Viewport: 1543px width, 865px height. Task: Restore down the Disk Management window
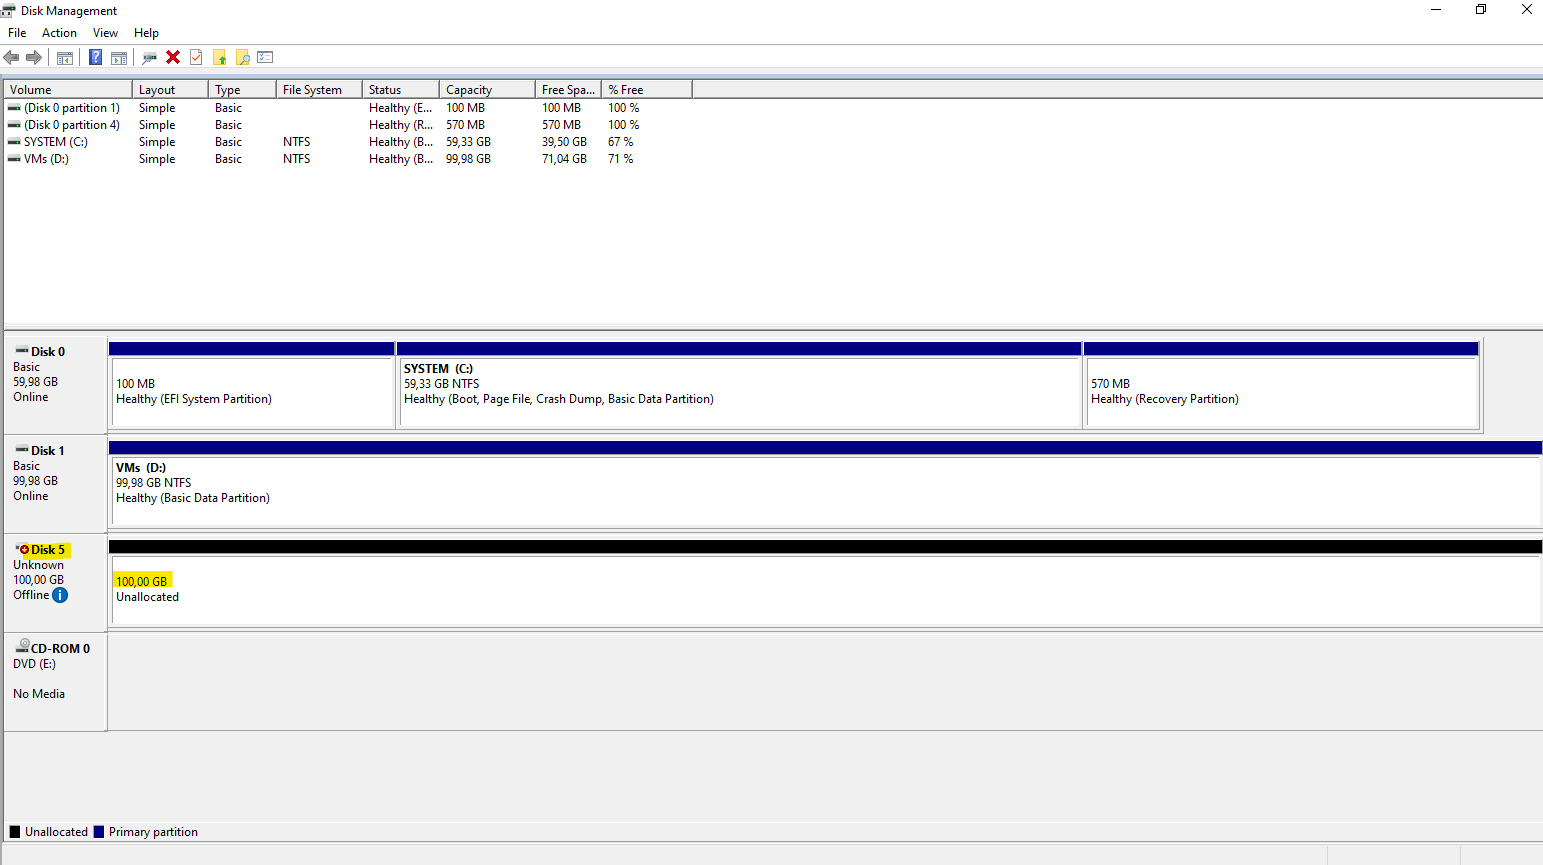(1481, 10)
